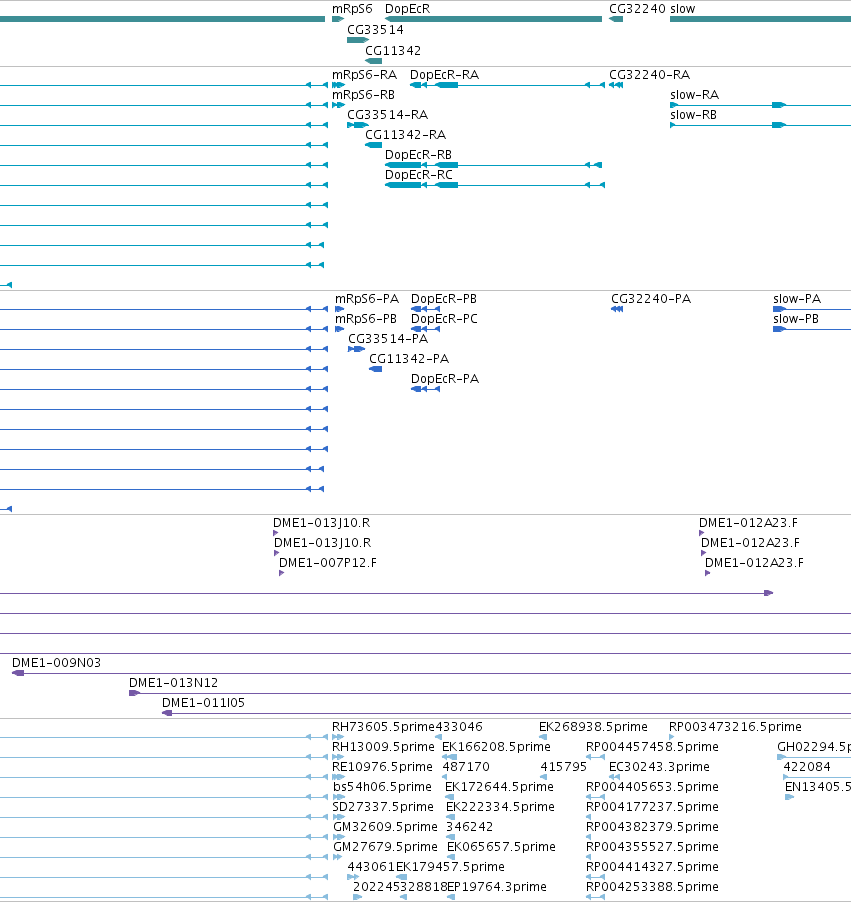
Task: Click the RH73605.5prime EST label
Action: pos(383,727)
